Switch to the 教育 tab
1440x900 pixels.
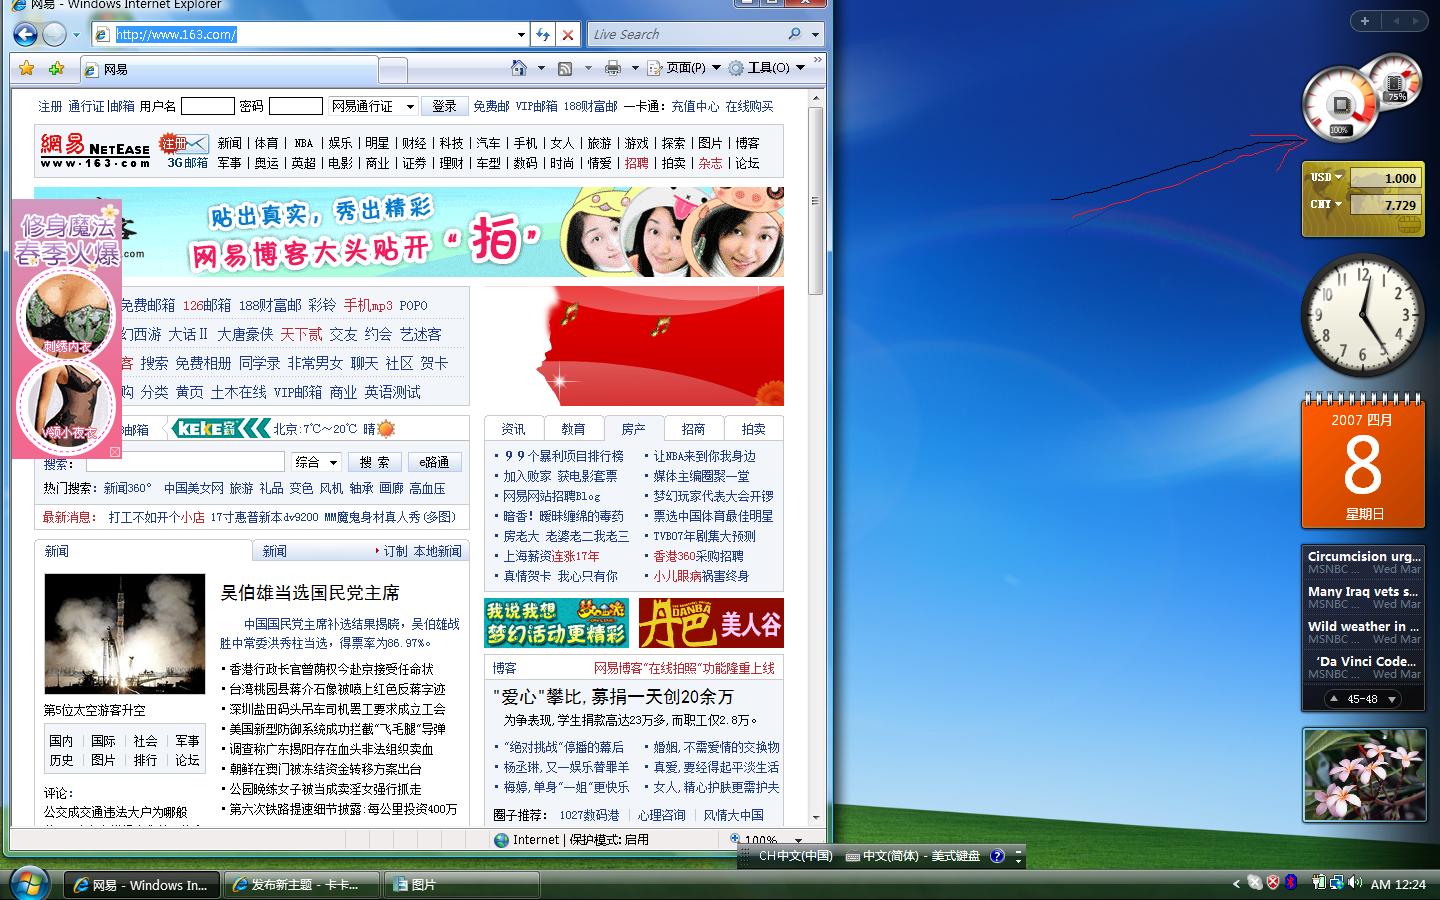(573, 428)
